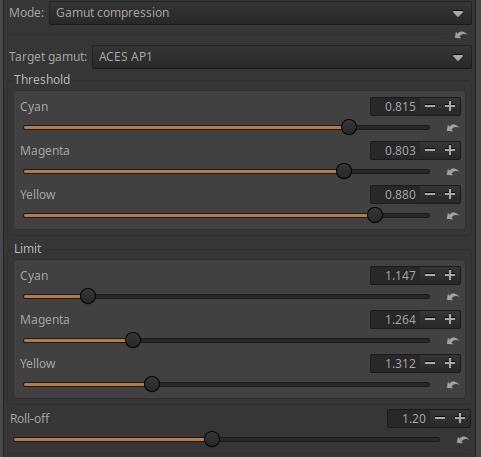This screenshot has height=457, width=481.
Task: Increase the Limit Magenta value with plus
Action: (450, 319)
